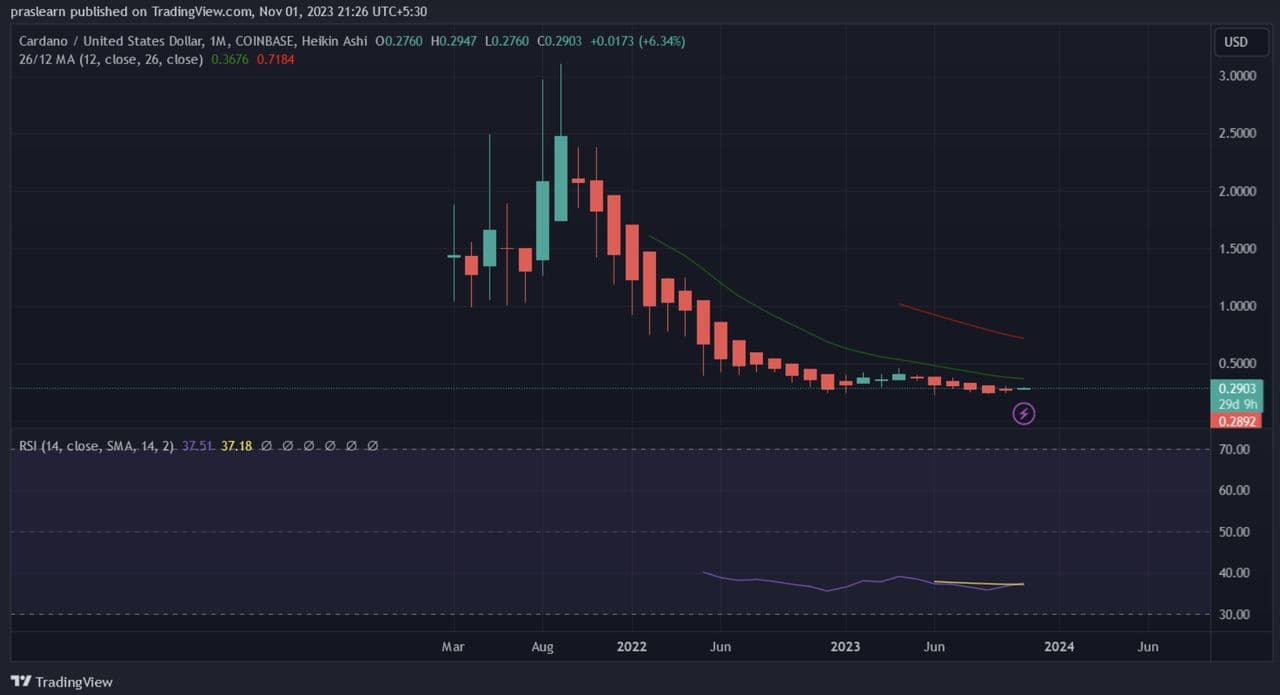Screen dimensions: 1280x695
Task: Click the yellow 37.18 RSI SMA value
Action: coord(237,446)
